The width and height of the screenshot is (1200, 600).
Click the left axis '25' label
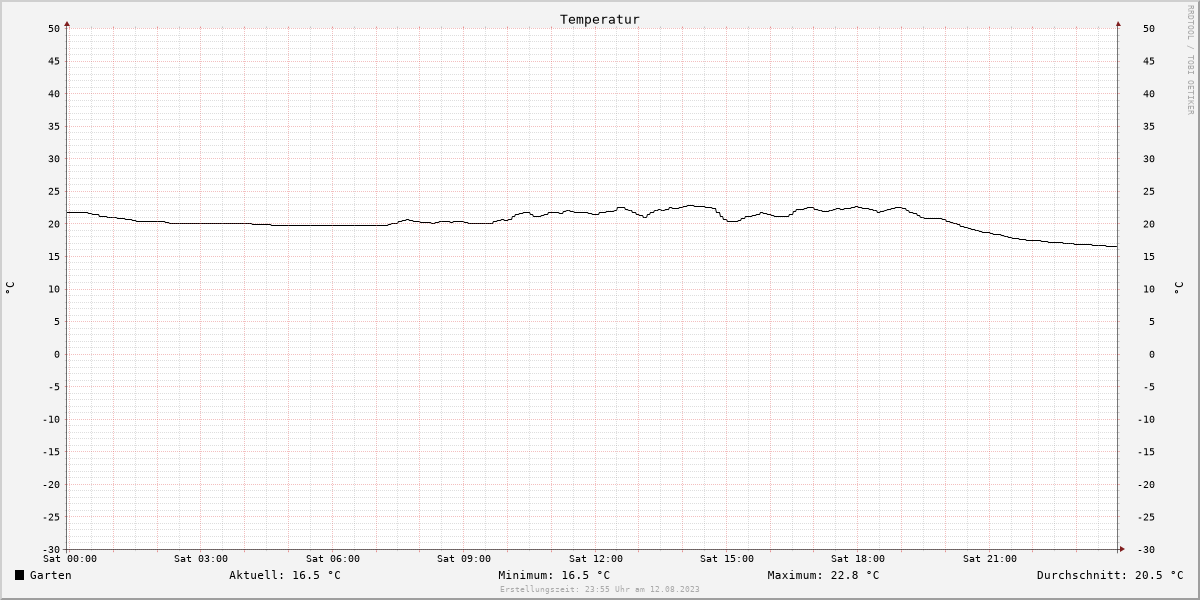pos(54,192)
